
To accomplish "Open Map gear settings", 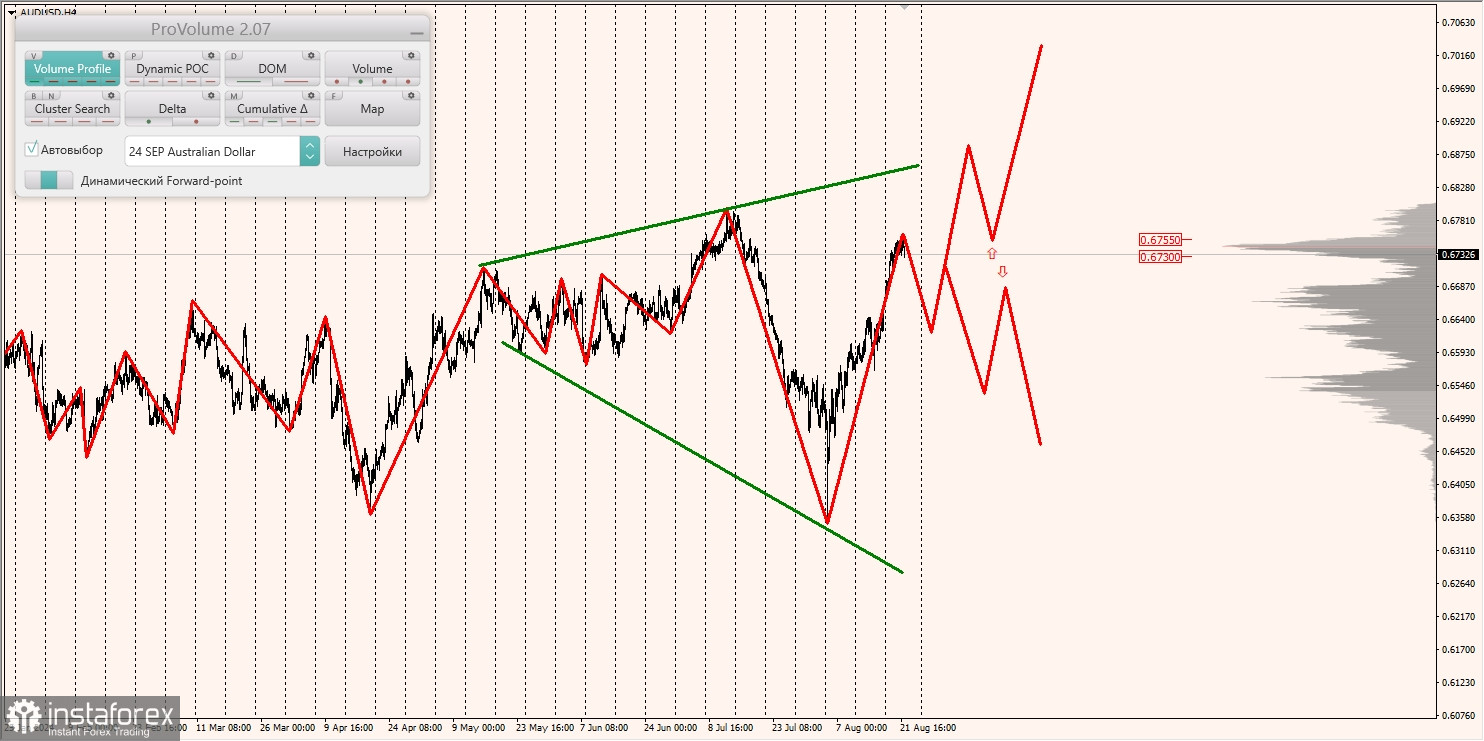I will tap(411, 95).
